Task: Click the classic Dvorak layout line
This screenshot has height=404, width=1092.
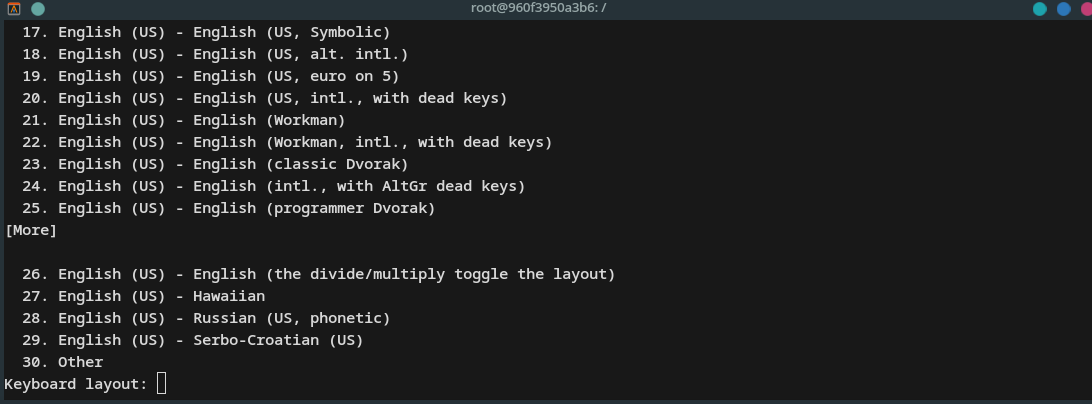Action: pos(214,164)
